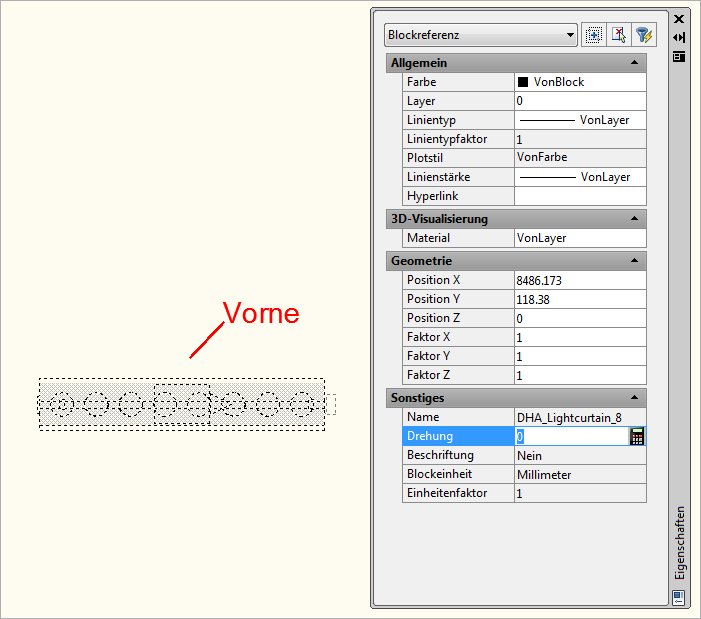Collapse the Allgemein section
This screenshot has width=701, height=619.
point(634,63)
